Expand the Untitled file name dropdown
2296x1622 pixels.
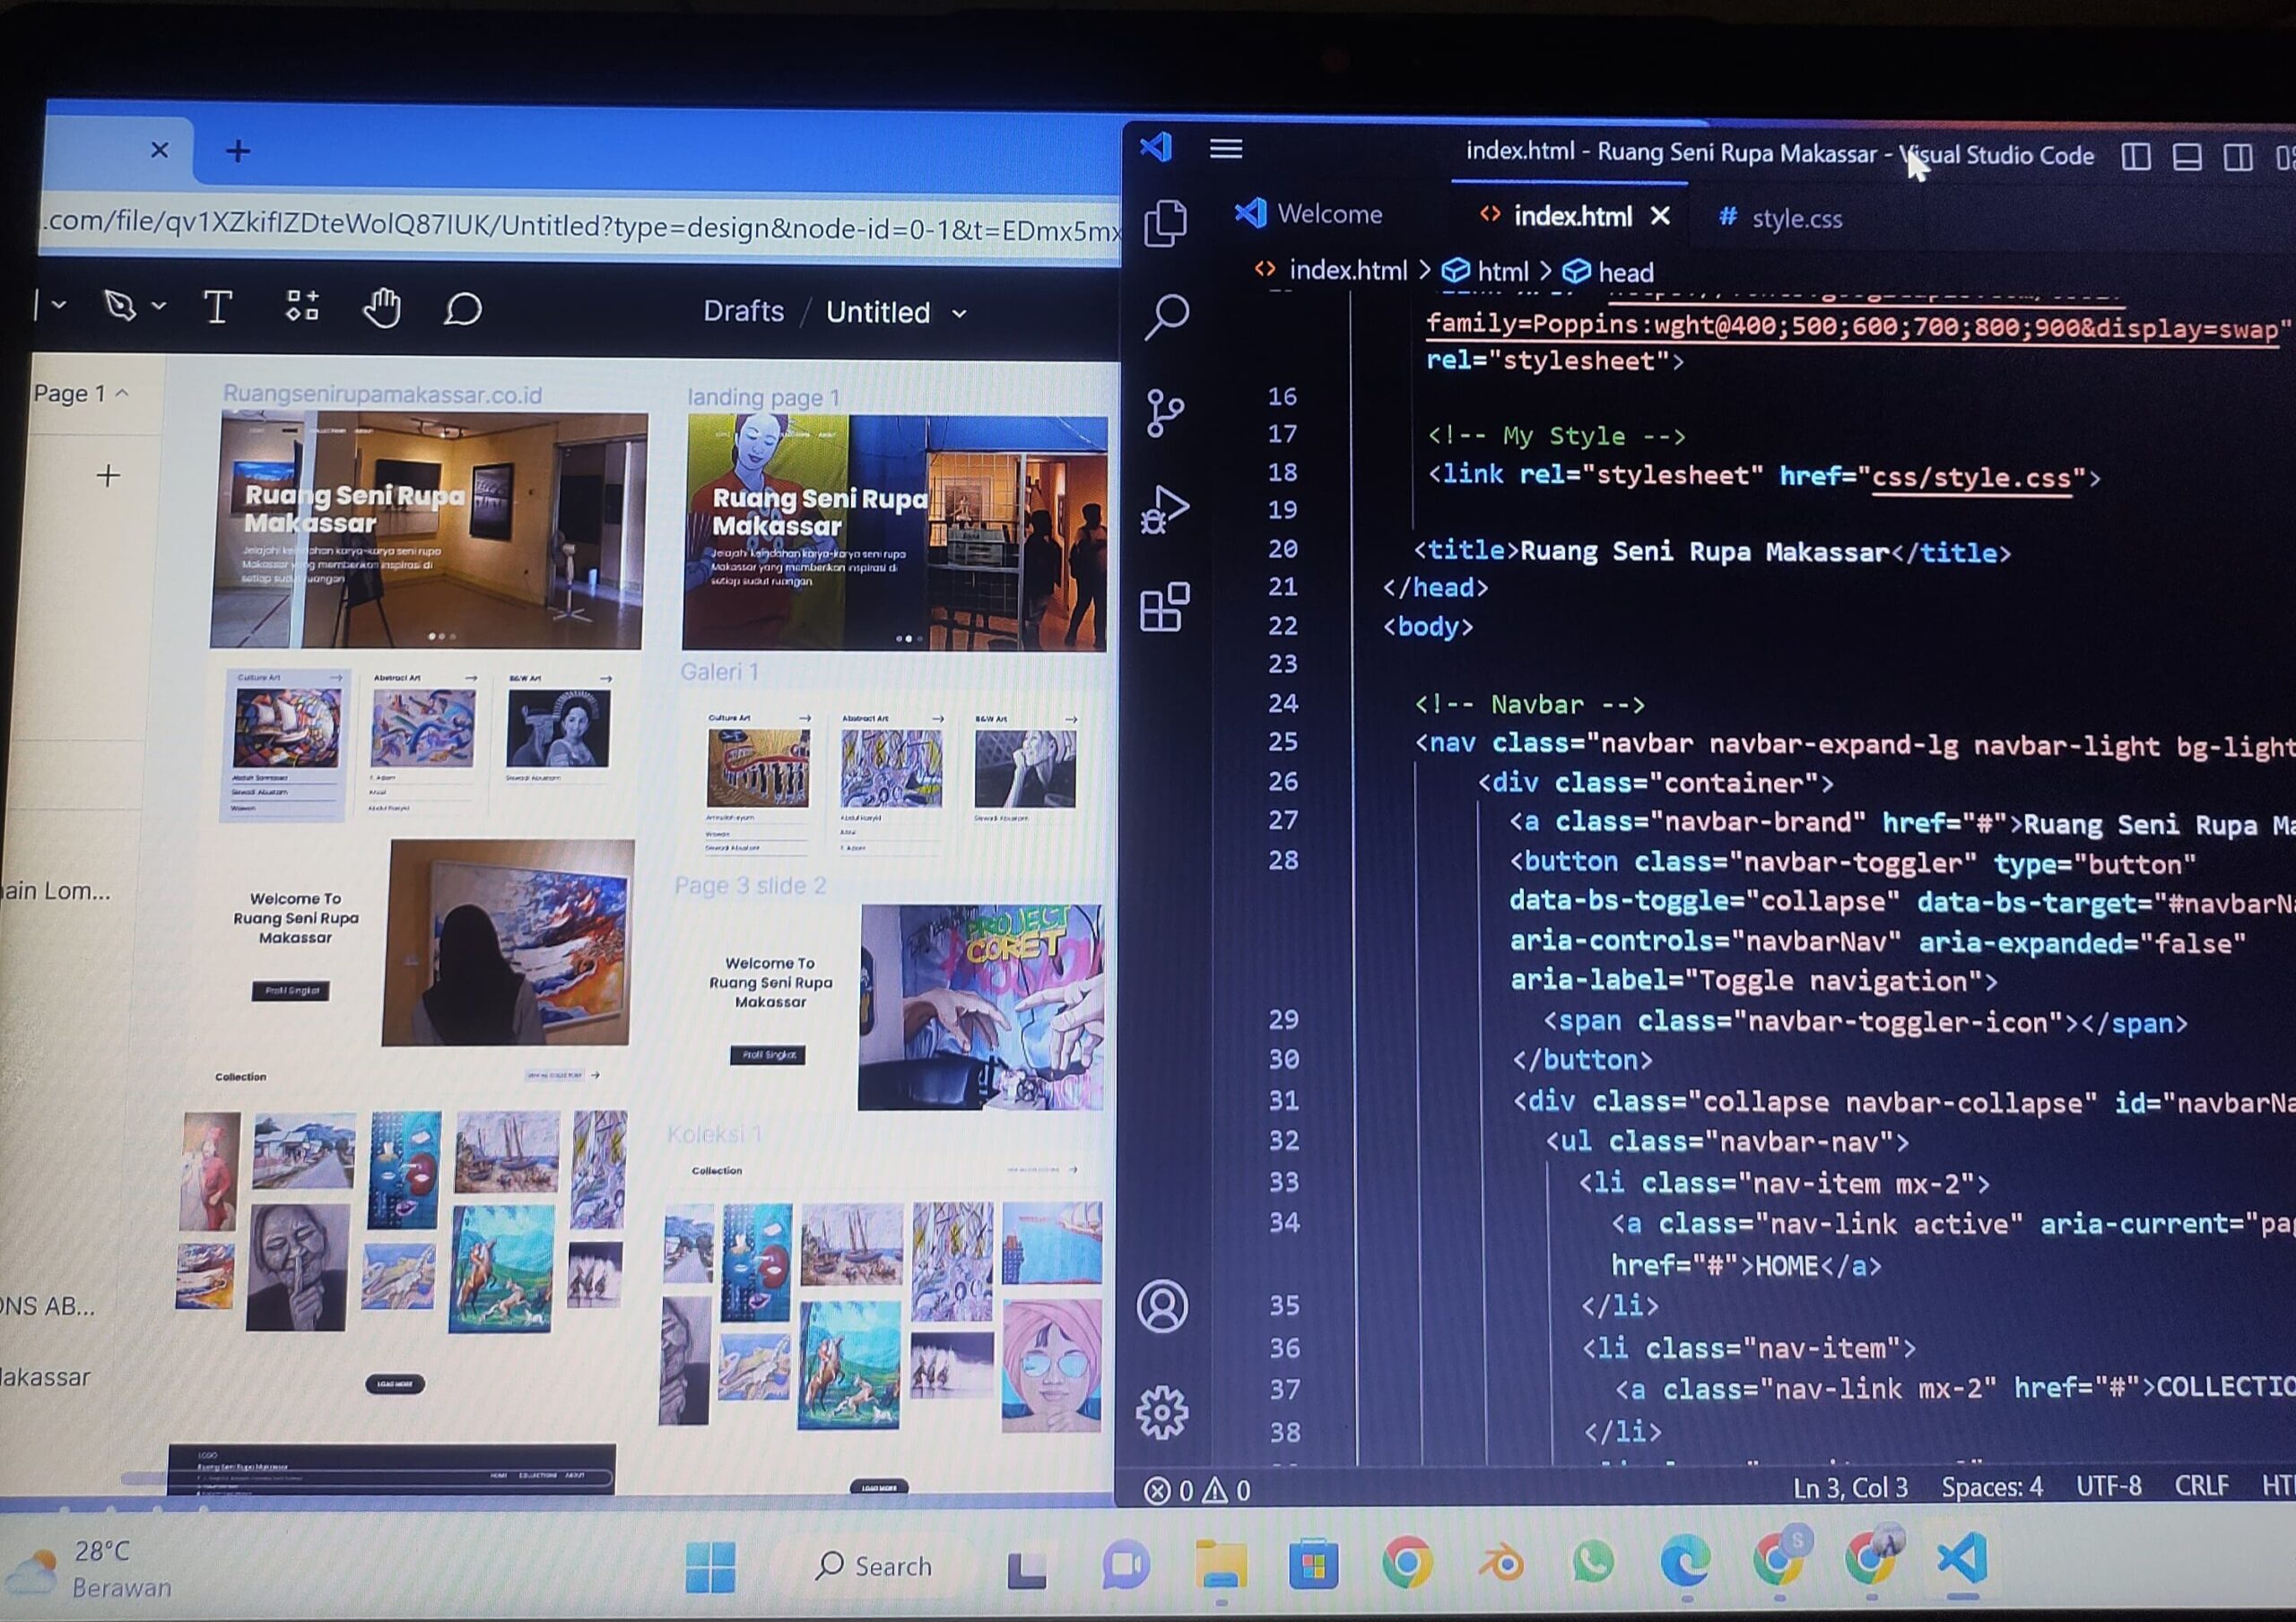[959, 314]
